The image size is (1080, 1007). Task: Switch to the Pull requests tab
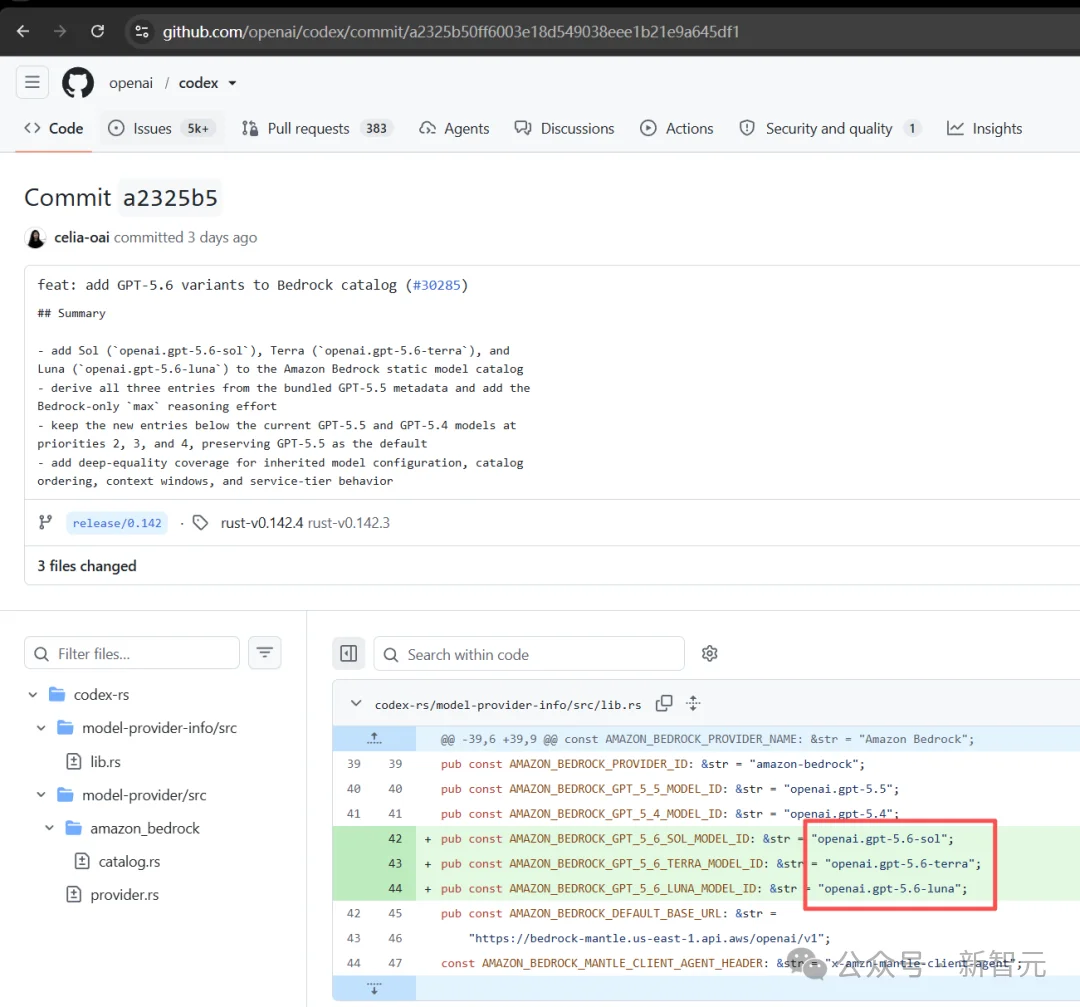coord(316,128)
